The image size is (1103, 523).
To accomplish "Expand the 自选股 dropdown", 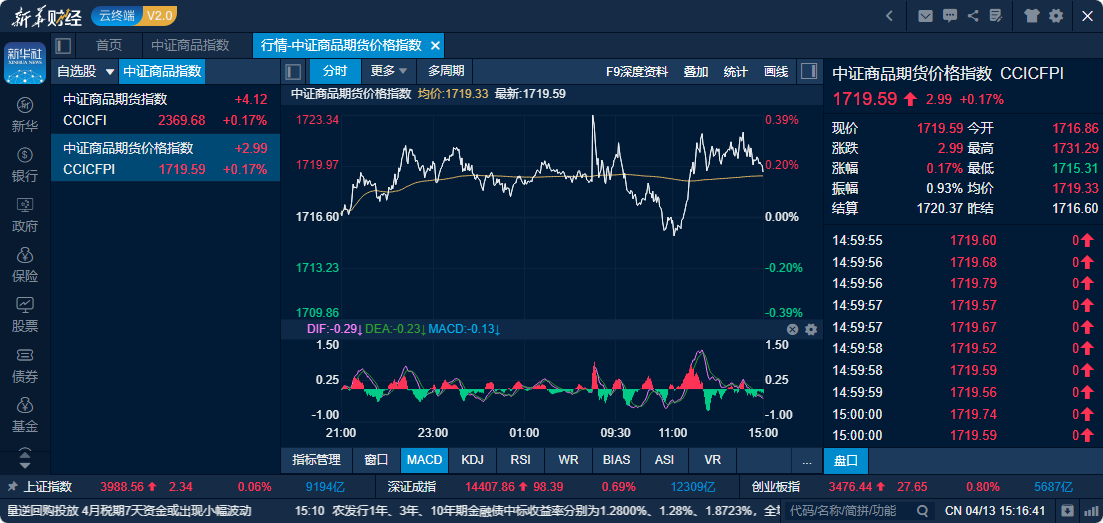I will 84,71.
